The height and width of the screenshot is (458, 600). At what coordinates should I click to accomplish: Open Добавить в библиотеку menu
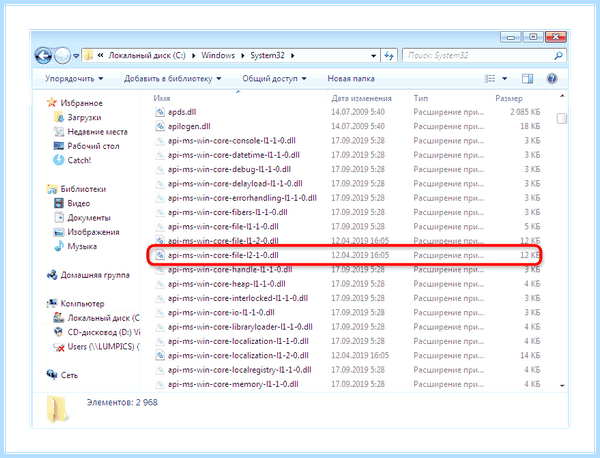coord(173,78)
